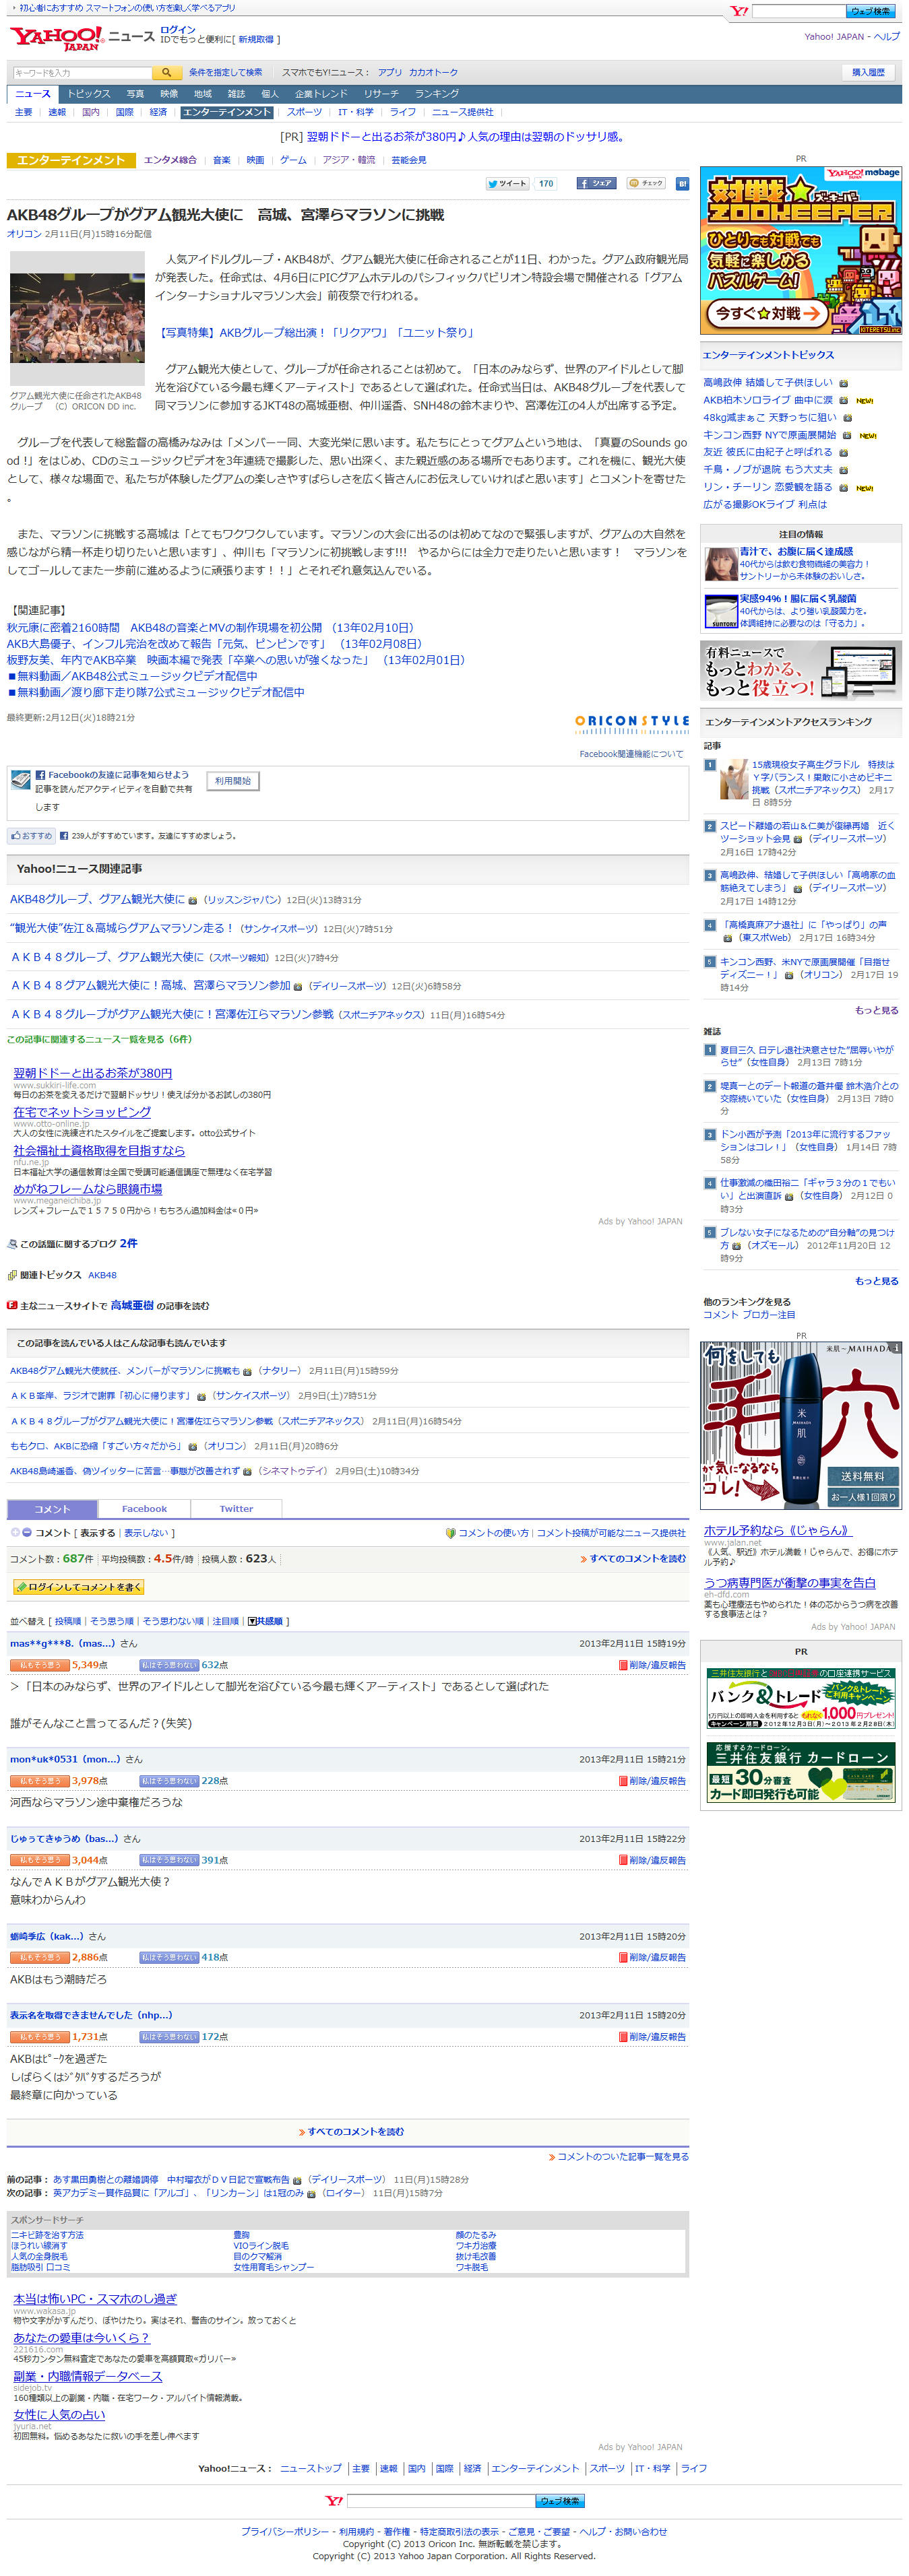Screen dimensions: 909x2576
Task: Click the small Y! icon beside the top web search
Action: point(739,11)
